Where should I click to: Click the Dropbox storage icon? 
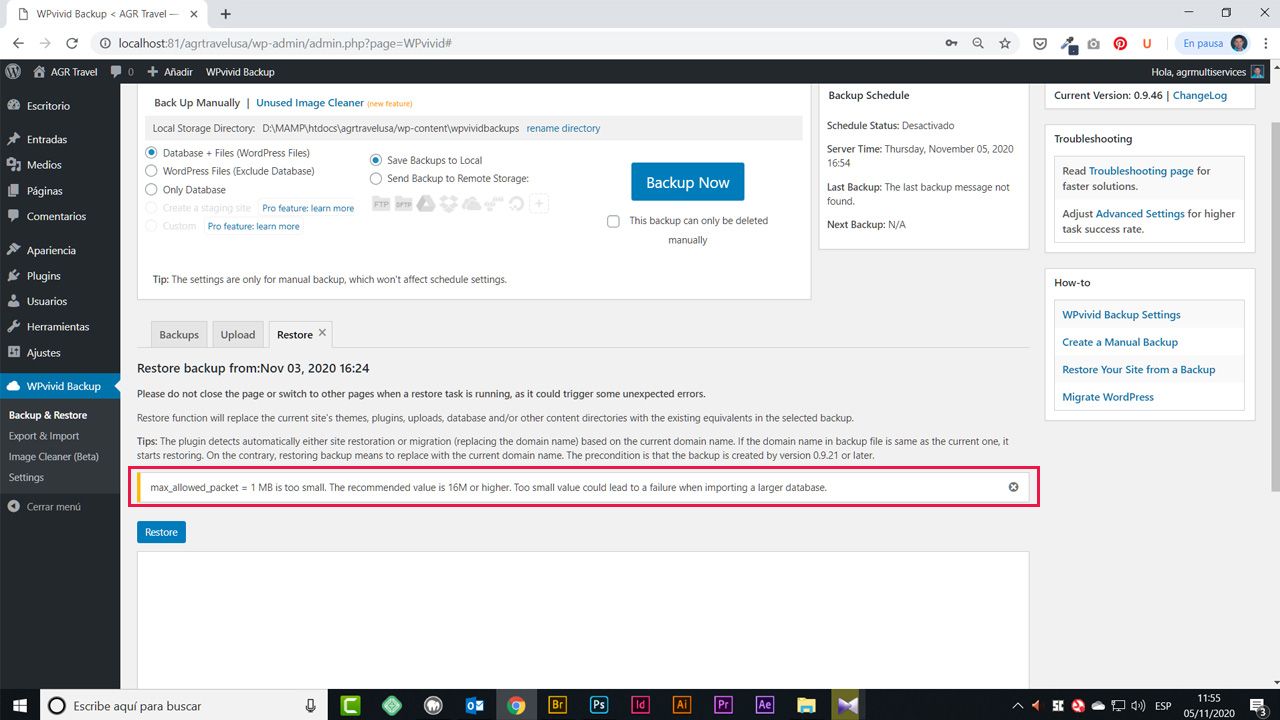click(x=449, y=204)
